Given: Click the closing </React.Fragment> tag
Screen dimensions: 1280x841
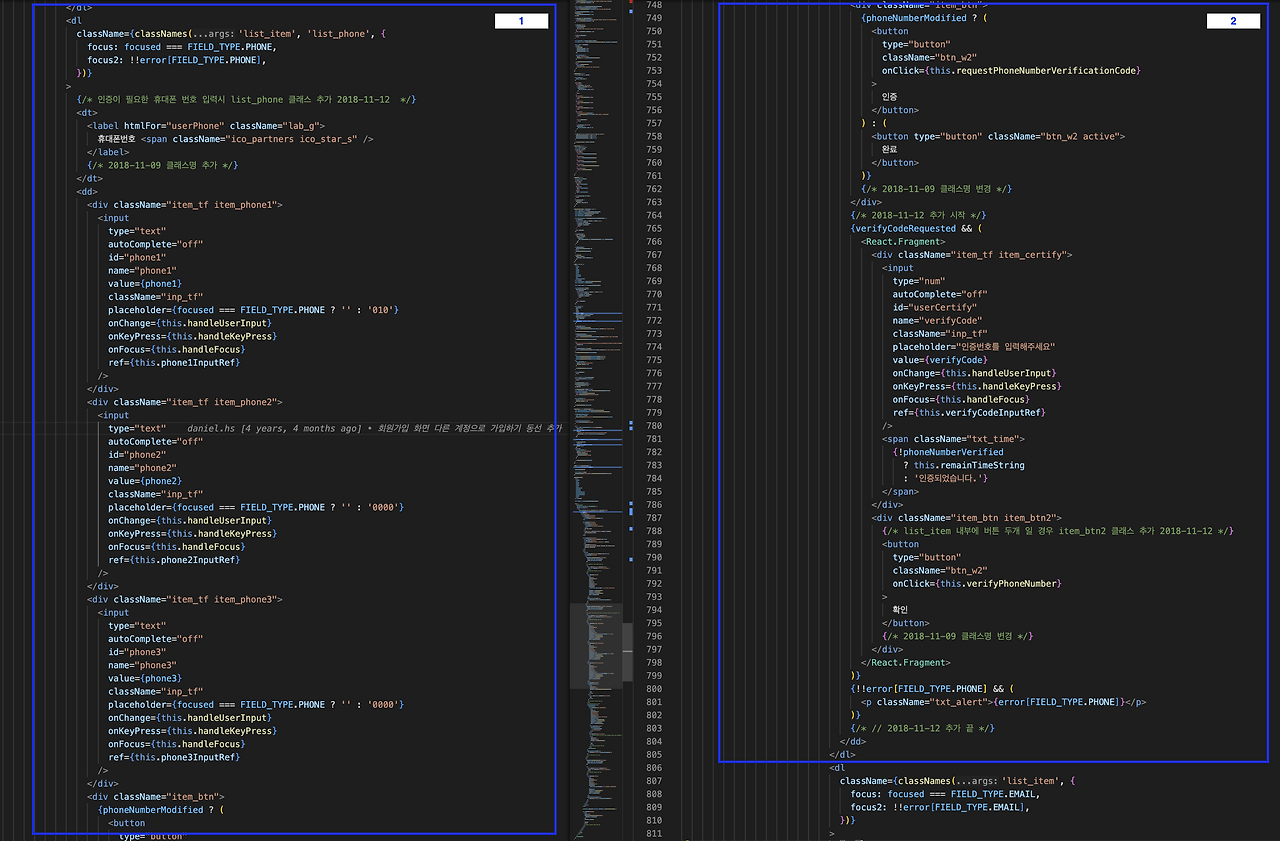Looking at the screenshot, I should (906, 662).
